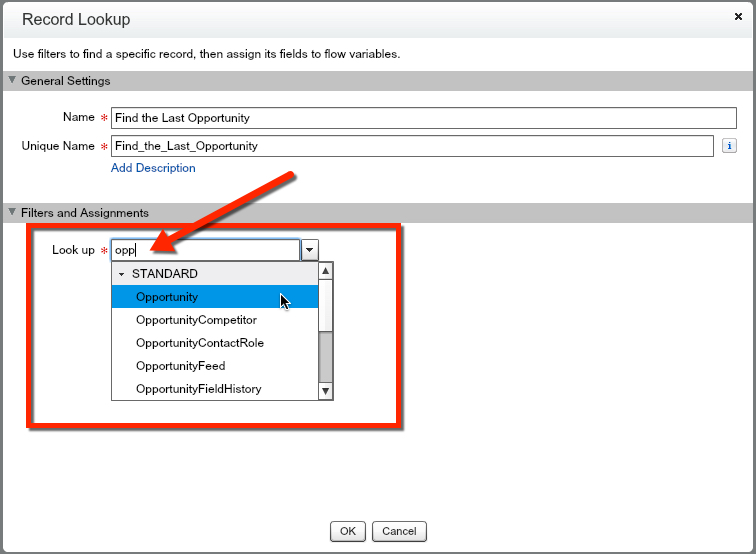Select Opportunity from the list
Image resolution: width=756 pixels, height=554 pixels.
pos(167,297)
